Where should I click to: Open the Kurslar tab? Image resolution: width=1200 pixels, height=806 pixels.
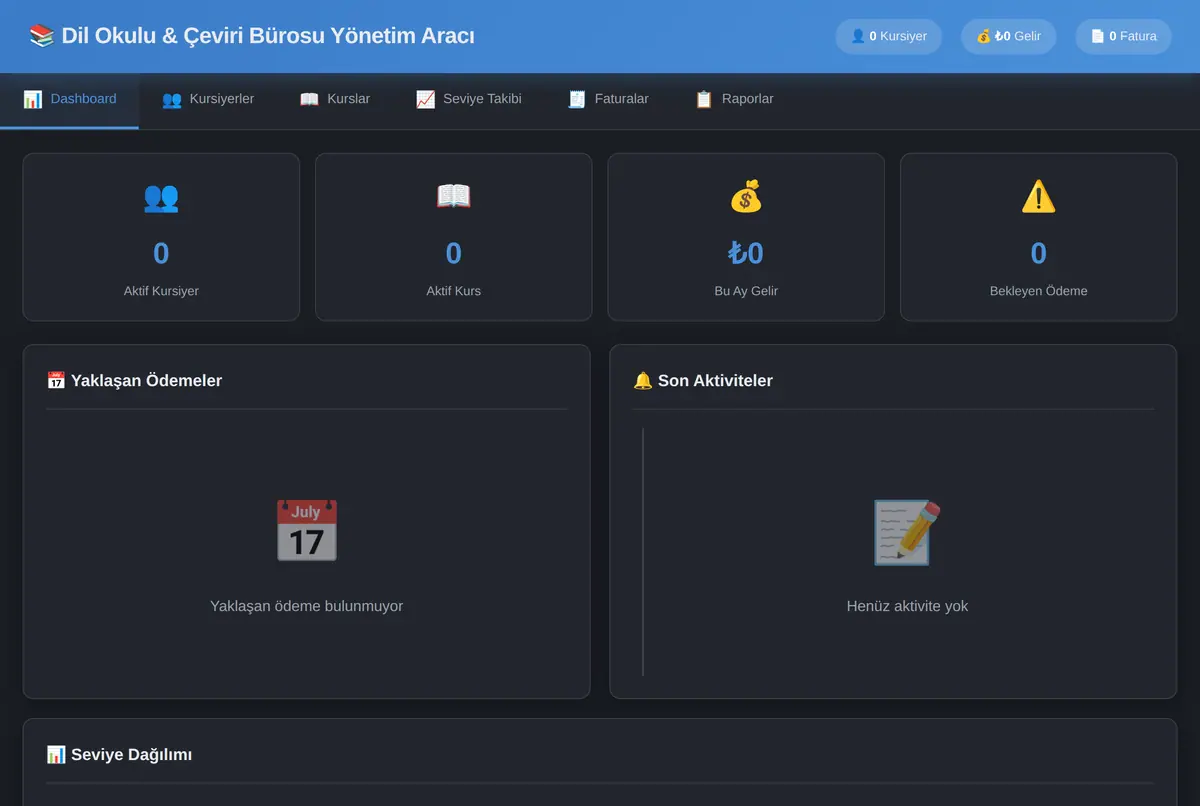(x=335, y=99)
